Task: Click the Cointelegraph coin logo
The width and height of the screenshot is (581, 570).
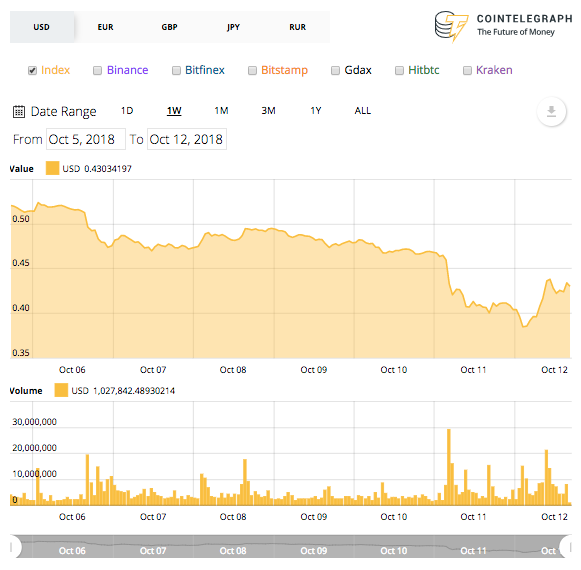Action: click(451, 26)
